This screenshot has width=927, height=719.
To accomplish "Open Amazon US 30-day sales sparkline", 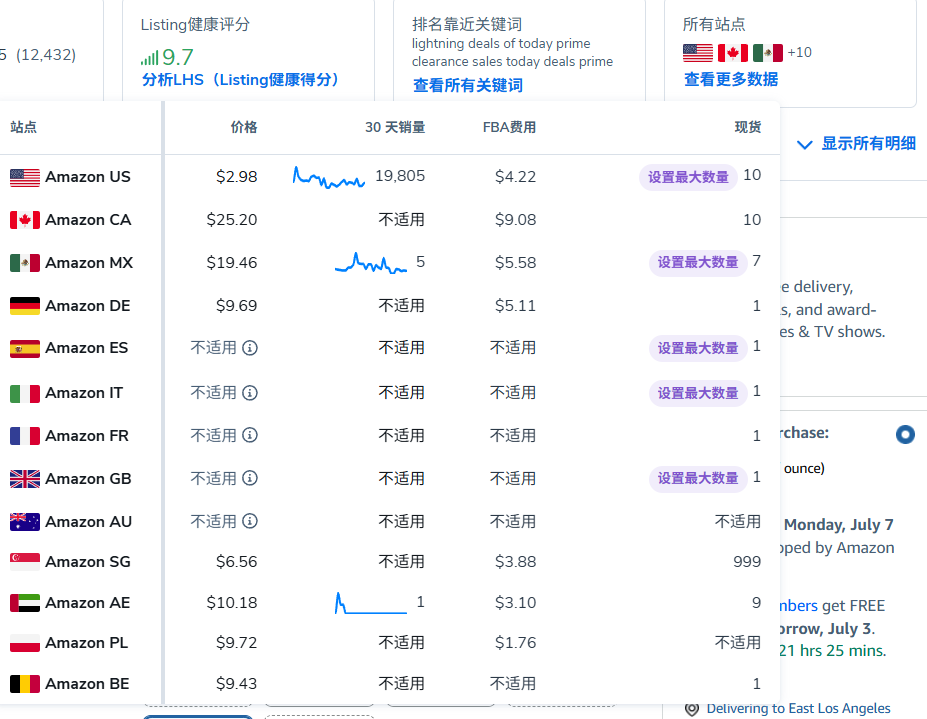I will click(329, 177).
